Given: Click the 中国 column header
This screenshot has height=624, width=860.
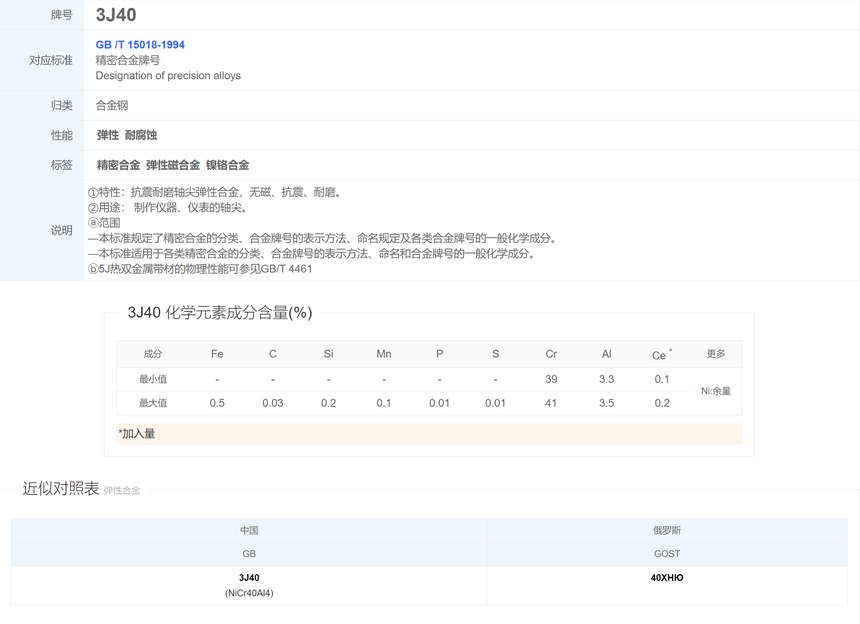Looking at the screenshot, I should pyautogui.click(x=249, y=530).
